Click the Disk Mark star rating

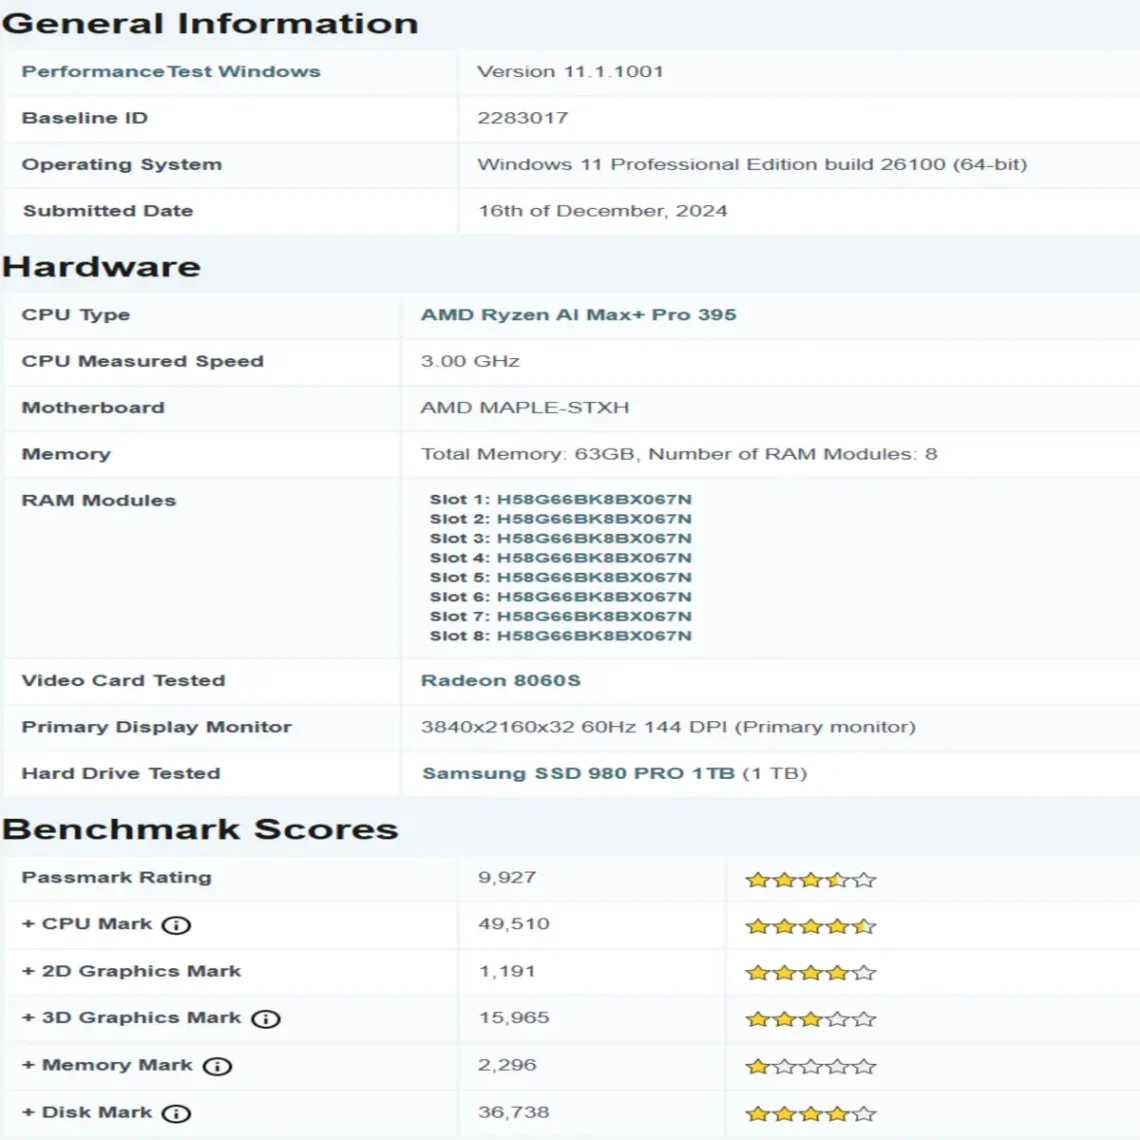point(811,1114)
